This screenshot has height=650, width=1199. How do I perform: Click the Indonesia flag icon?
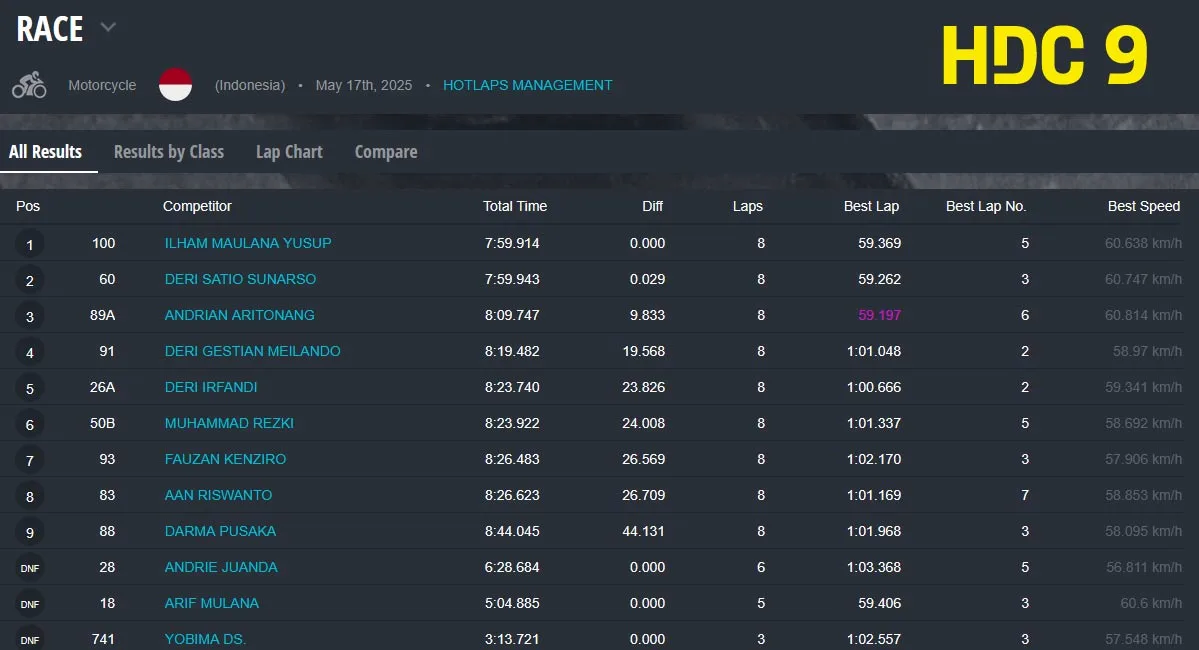coord(175,84)
